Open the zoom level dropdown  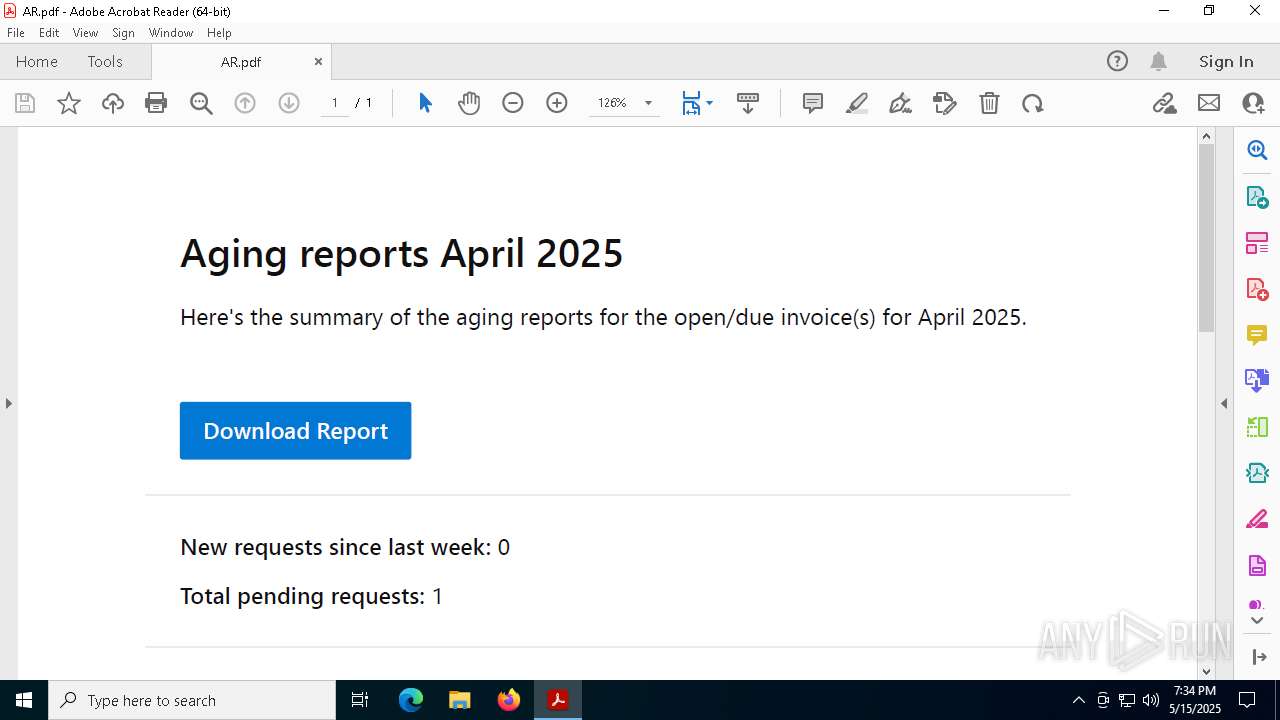(648, 103)
